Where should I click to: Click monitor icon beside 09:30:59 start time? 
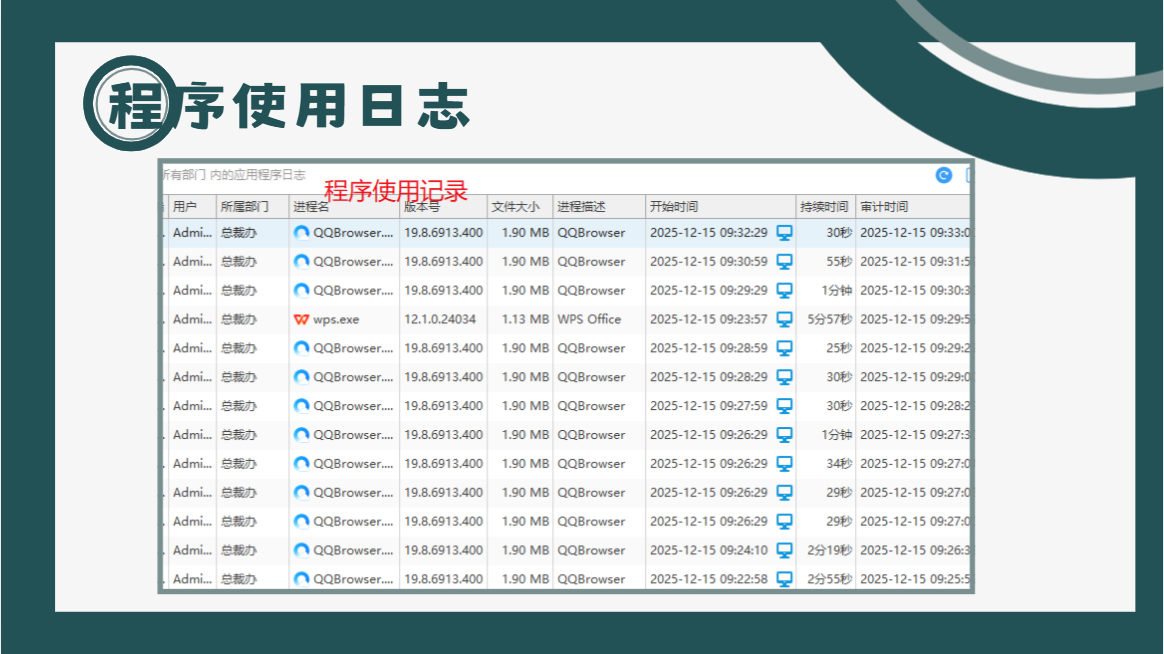(x=784, y=261)
